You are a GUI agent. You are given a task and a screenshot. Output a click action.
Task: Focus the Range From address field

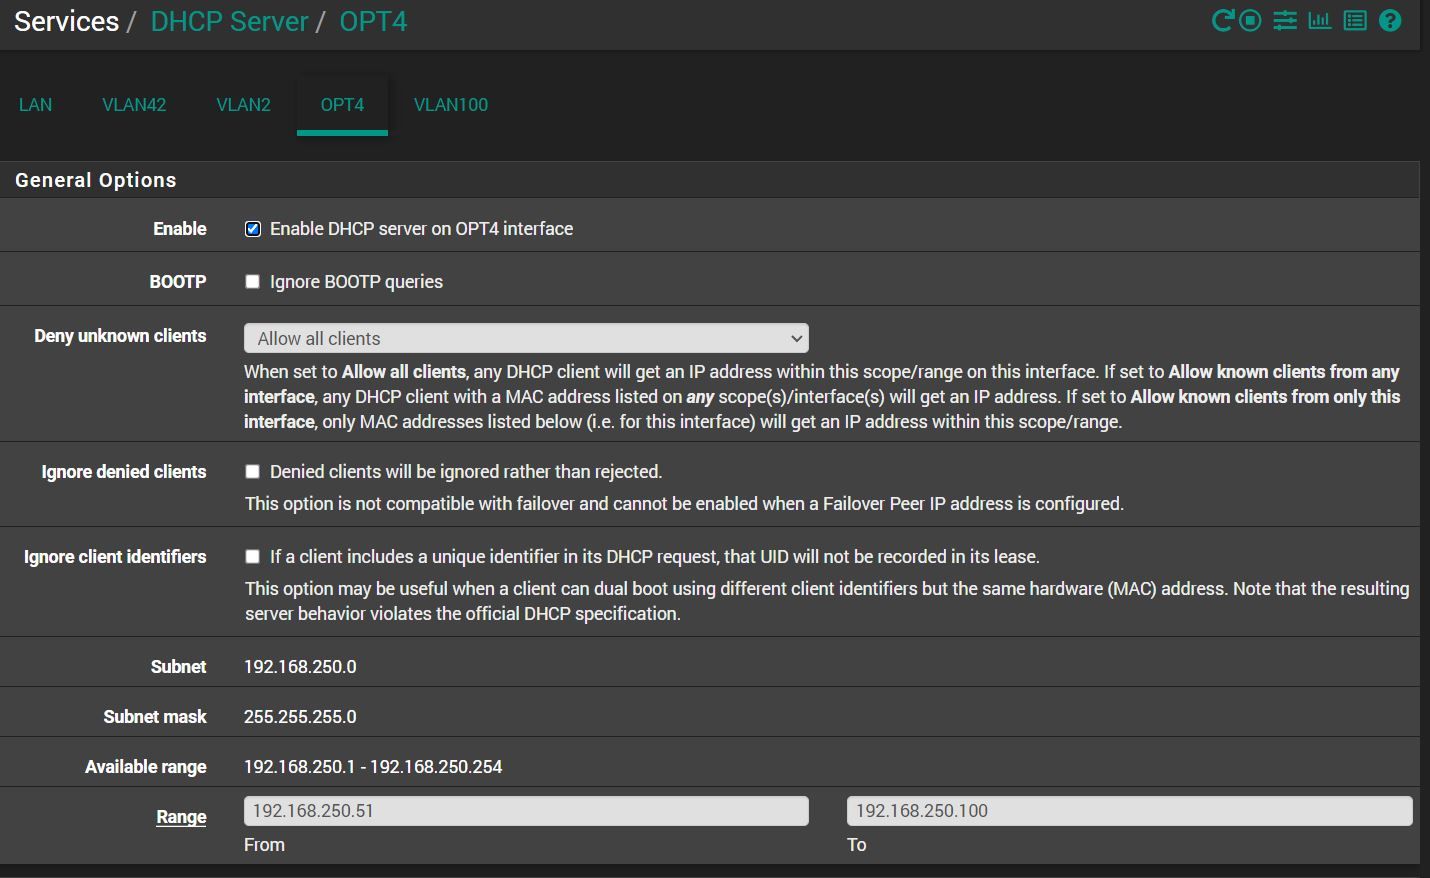[x=526, y=811]
